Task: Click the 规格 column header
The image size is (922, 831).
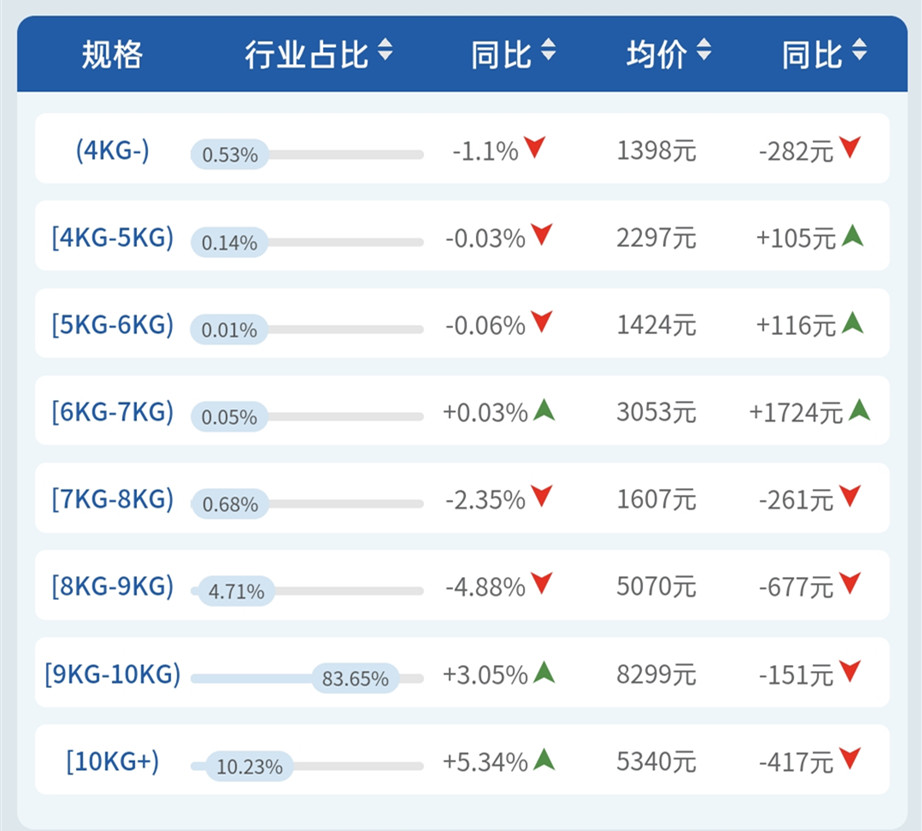Action: click(112, 54)
